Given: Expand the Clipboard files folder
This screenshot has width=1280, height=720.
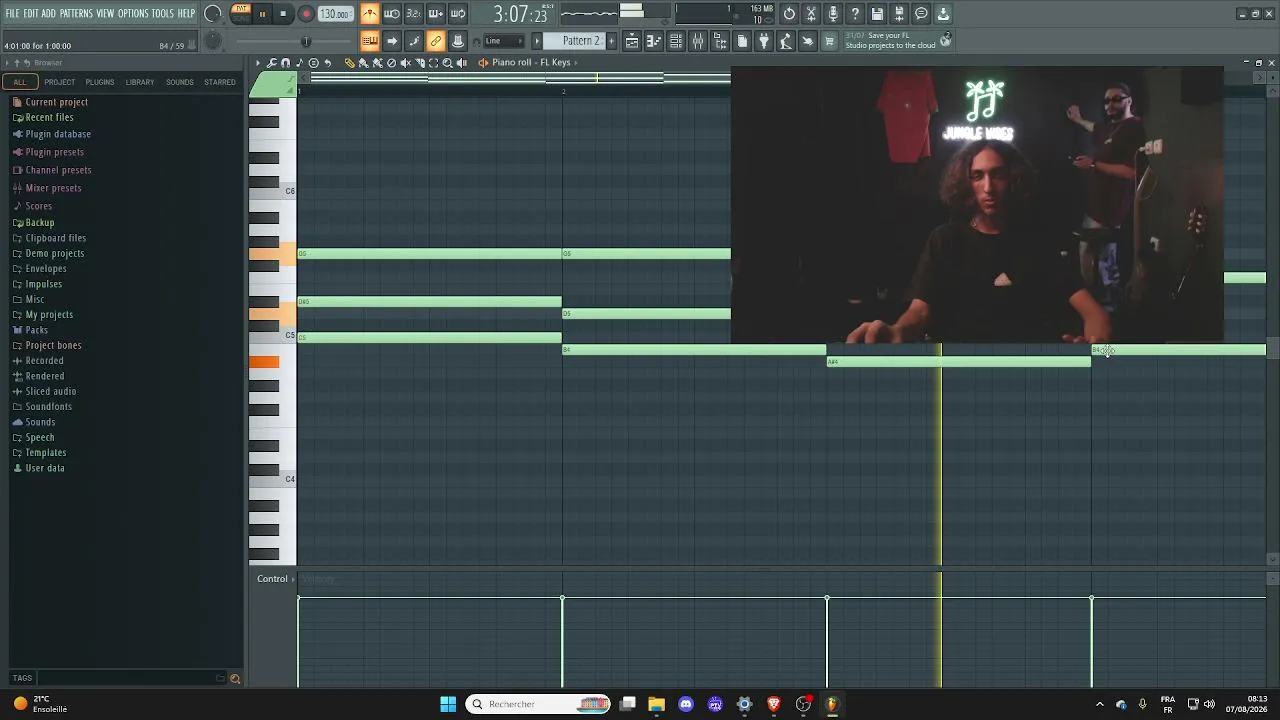Looking at the screenshot, I should point(56,238).
